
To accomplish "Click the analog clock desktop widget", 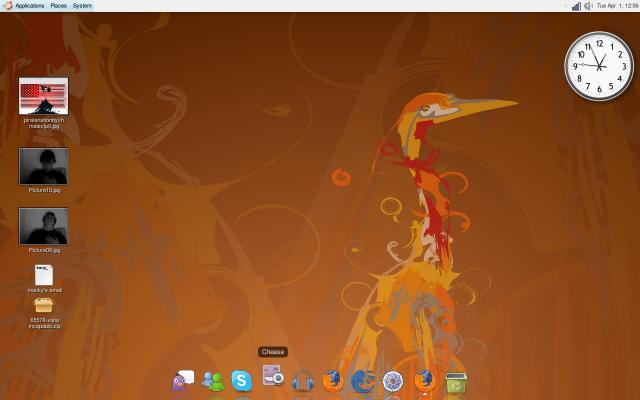I will [599, 66].
